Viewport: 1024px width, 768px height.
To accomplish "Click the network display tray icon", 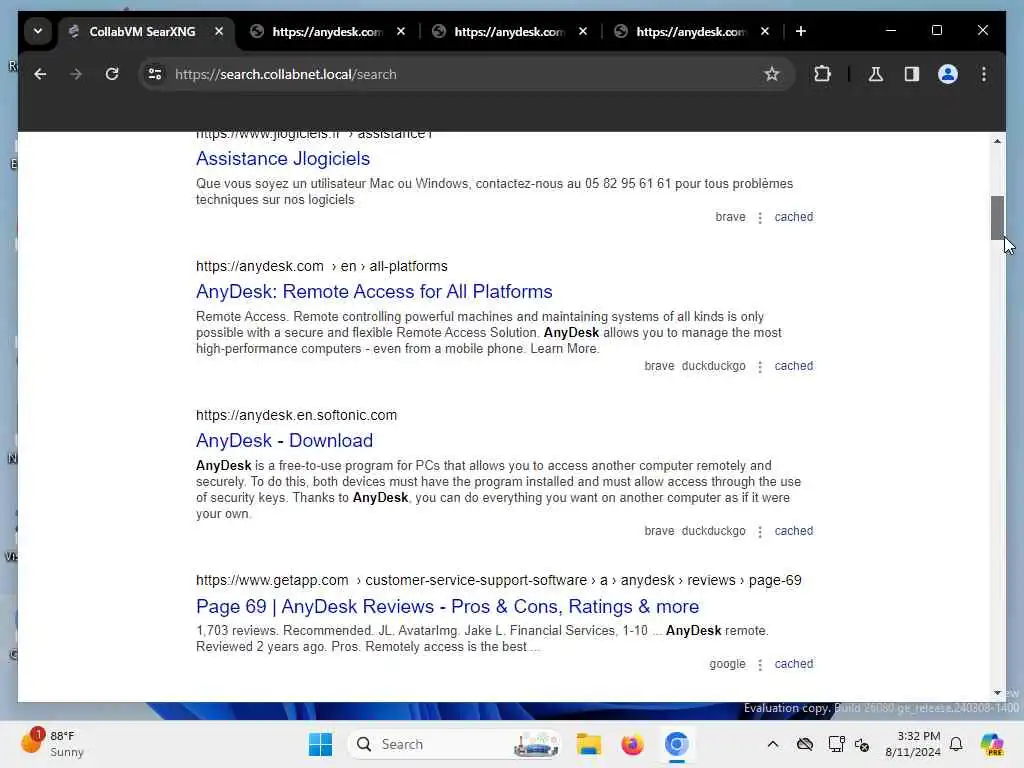I will coord(836,744).
